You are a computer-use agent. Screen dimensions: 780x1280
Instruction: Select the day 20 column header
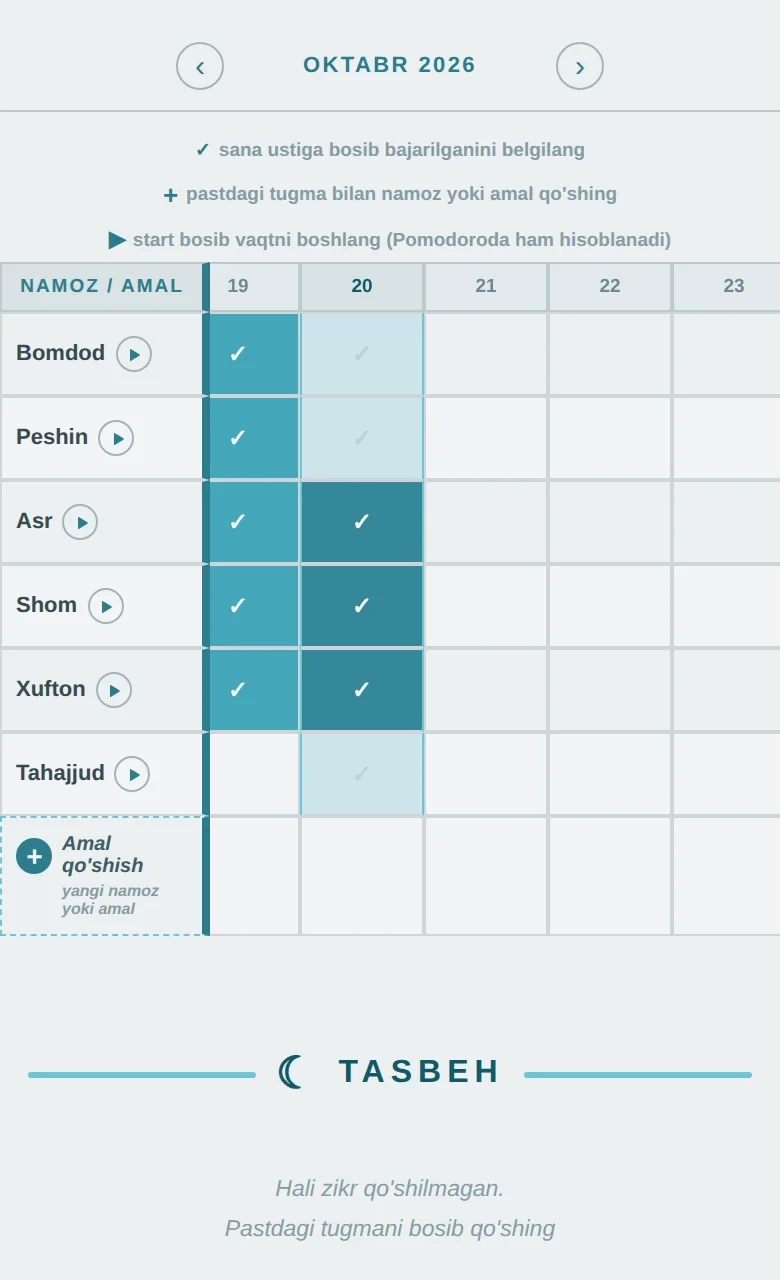362,287
